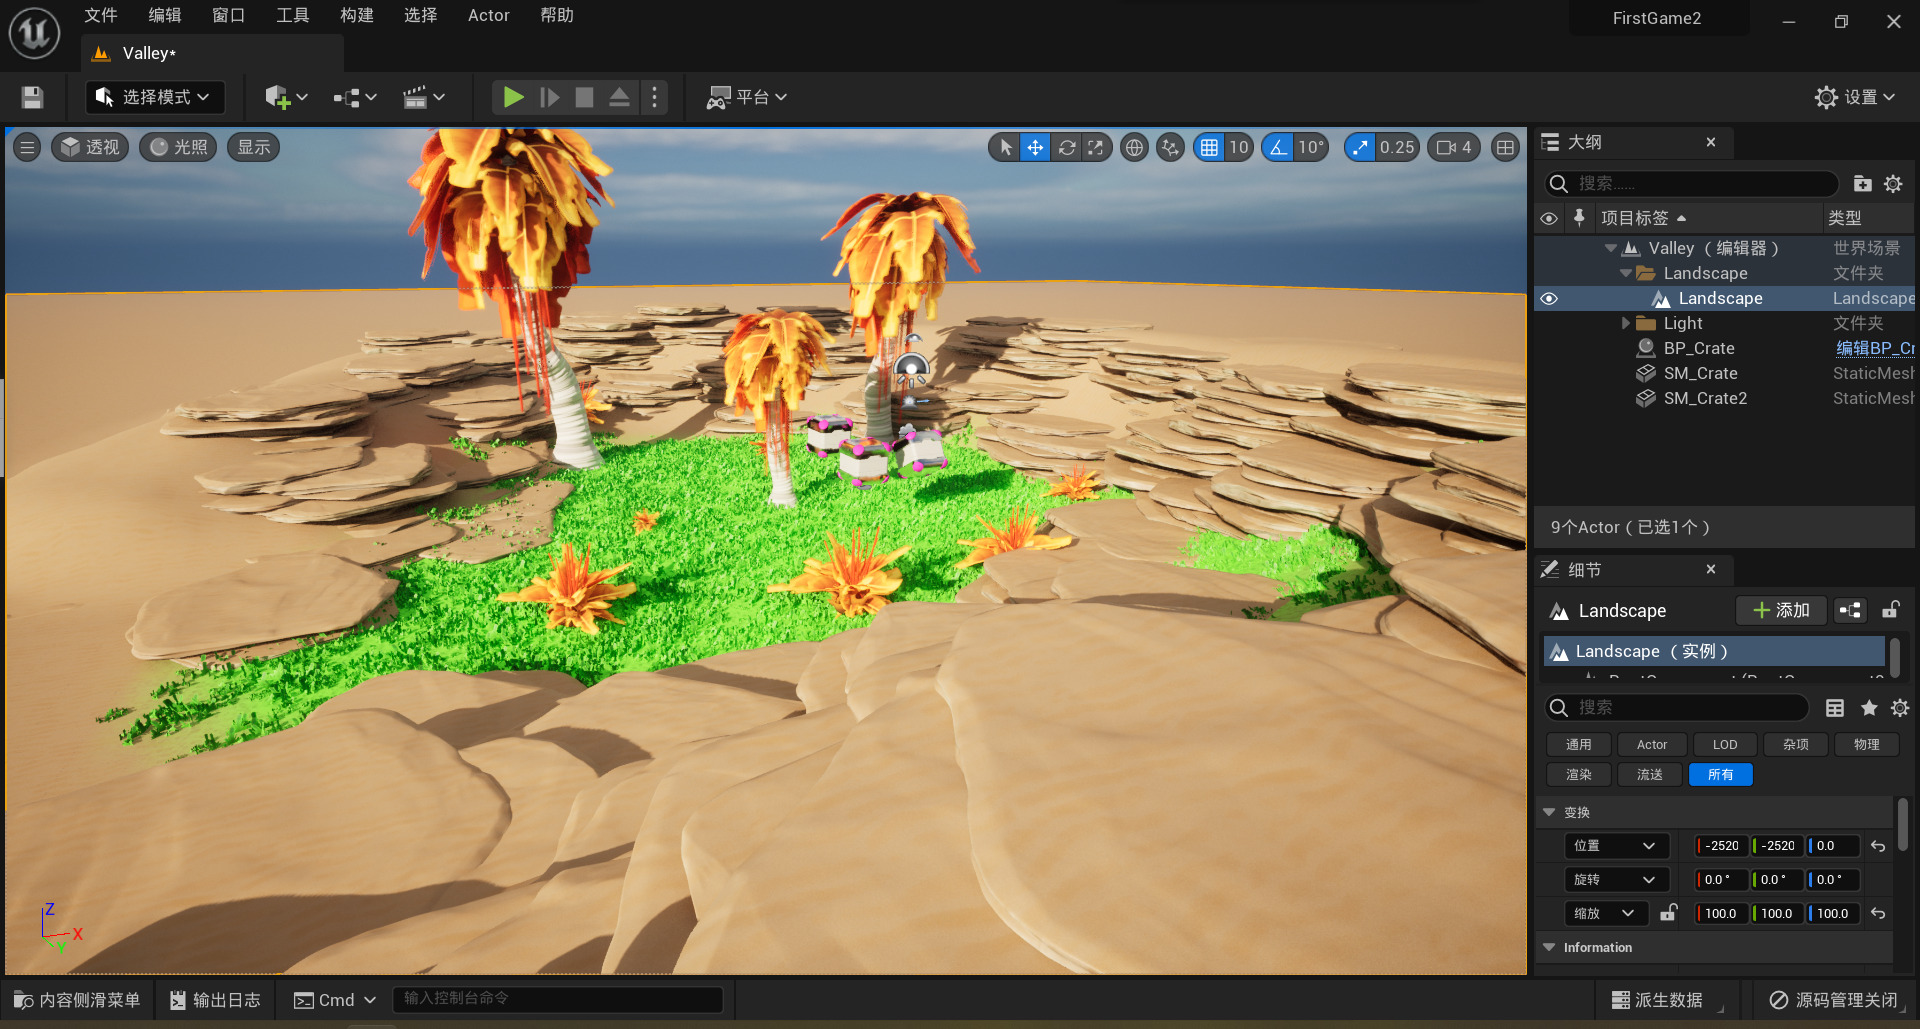Start Play in Editor
Image resolution: width=1920 pixels, height=1029 pixels.
coord(513,97)
